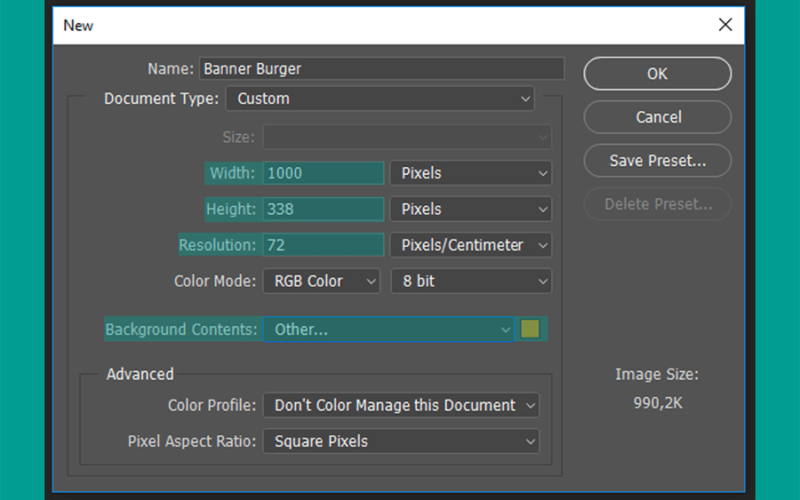Click the 'New' dialog title

(x=78, y=26)
